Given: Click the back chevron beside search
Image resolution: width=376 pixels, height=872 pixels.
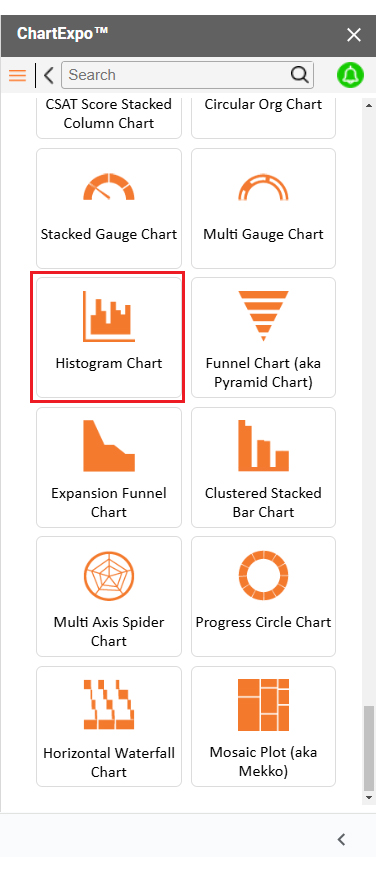Looking at the screenshot, I should coord(49,75).
